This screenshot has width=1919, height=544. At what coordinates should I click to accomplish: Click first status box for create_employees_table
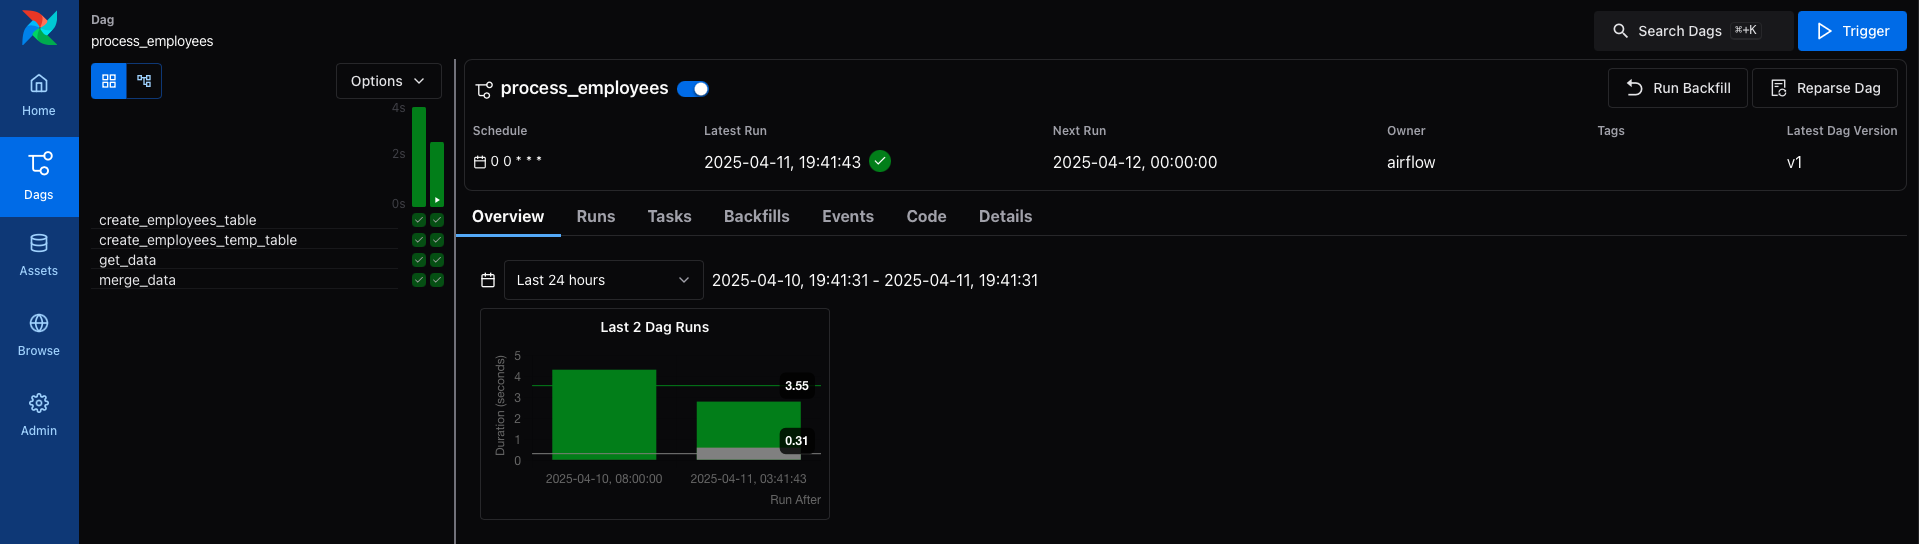click(x=419, y=220)
